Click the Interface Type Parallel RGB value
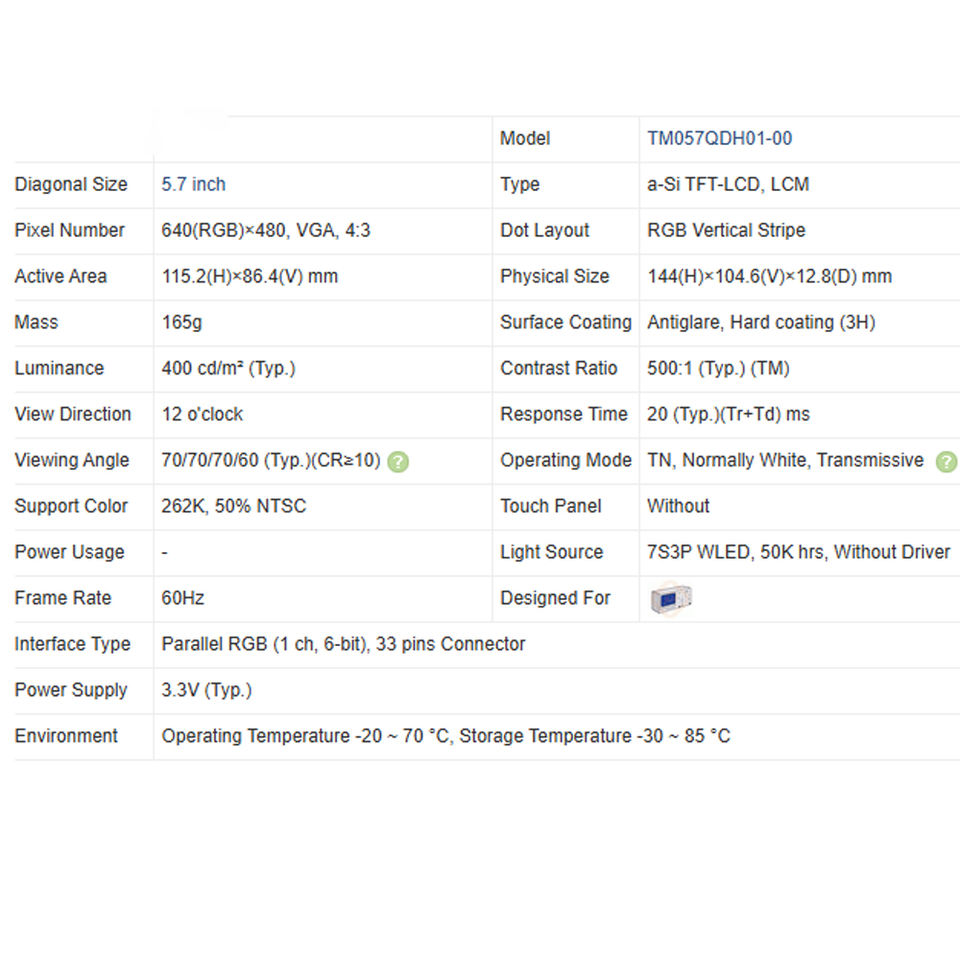 (343, 644)
